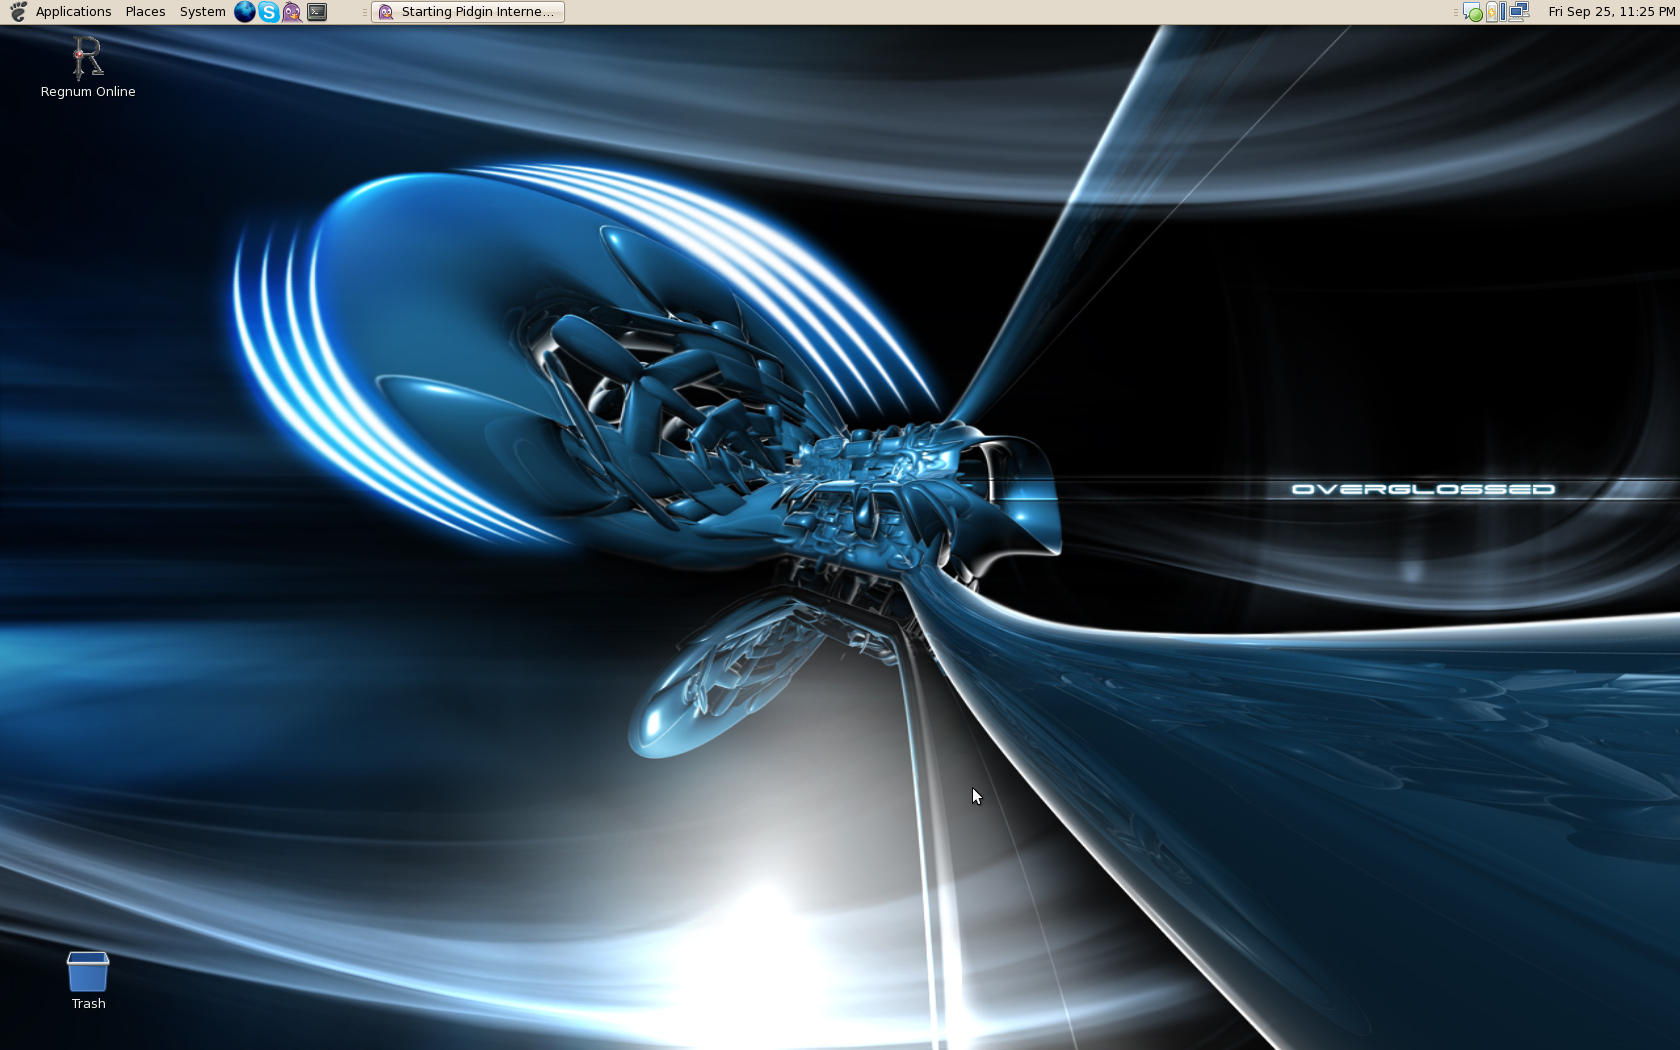Click the network connection tray icon
1680x1050 pixels.
pos(1519,12)
